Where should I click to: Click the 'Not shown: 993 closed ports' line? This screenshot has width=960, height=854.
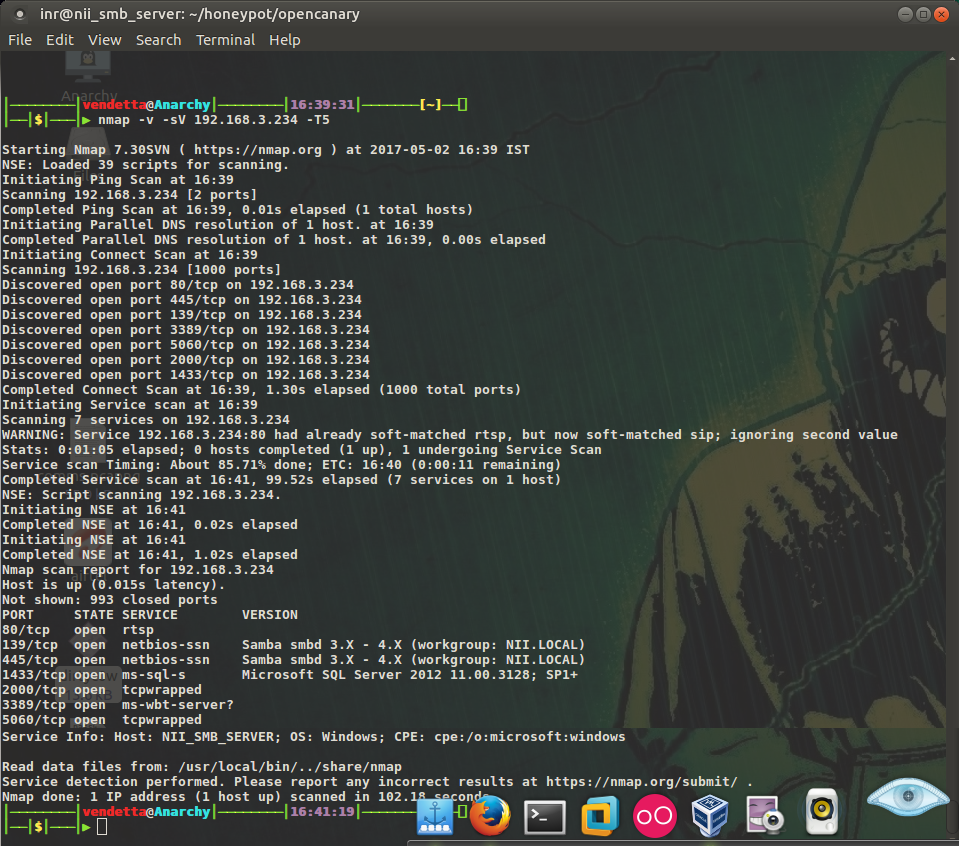coord(110,600)
